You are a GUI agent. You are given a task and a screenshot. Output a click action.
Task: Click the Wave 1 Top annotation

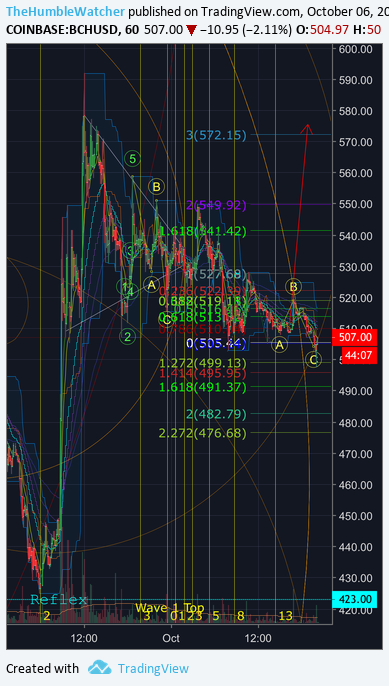coord(170,608)
